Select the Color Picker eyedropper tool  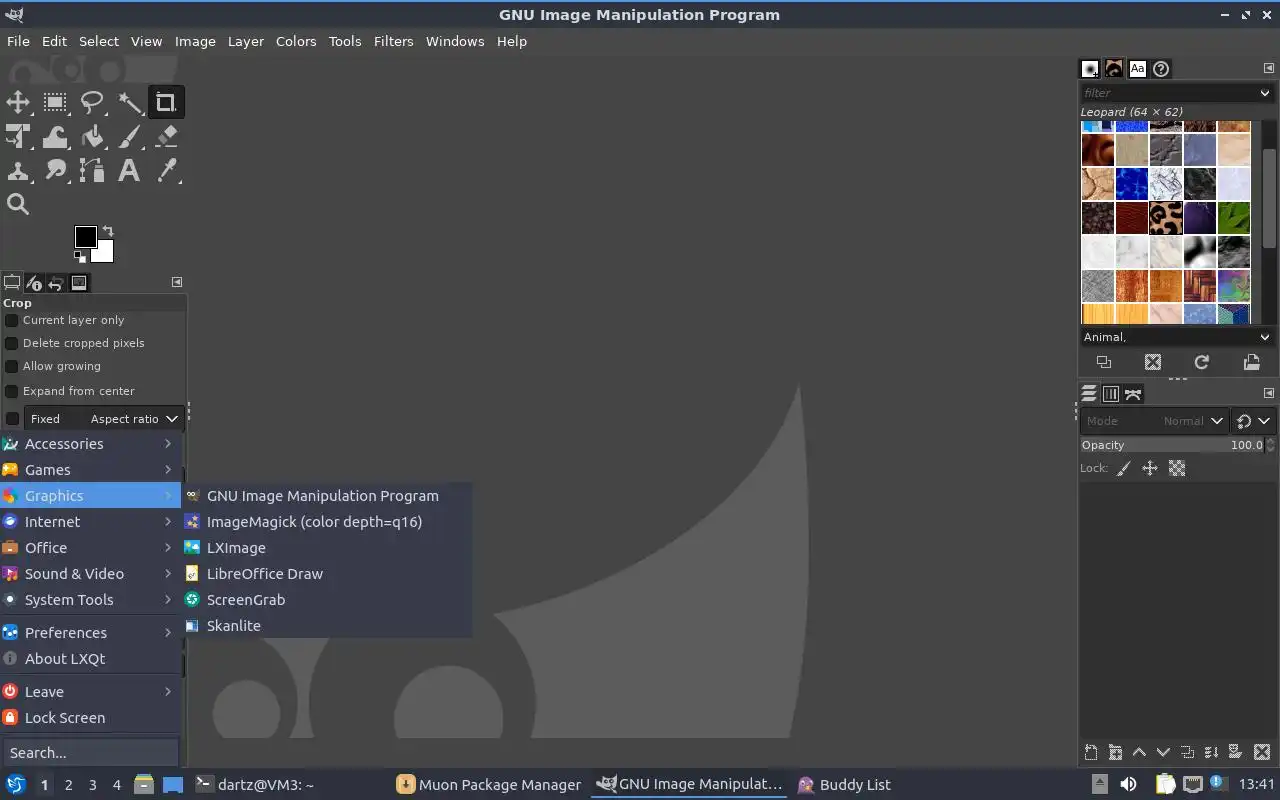166,170
